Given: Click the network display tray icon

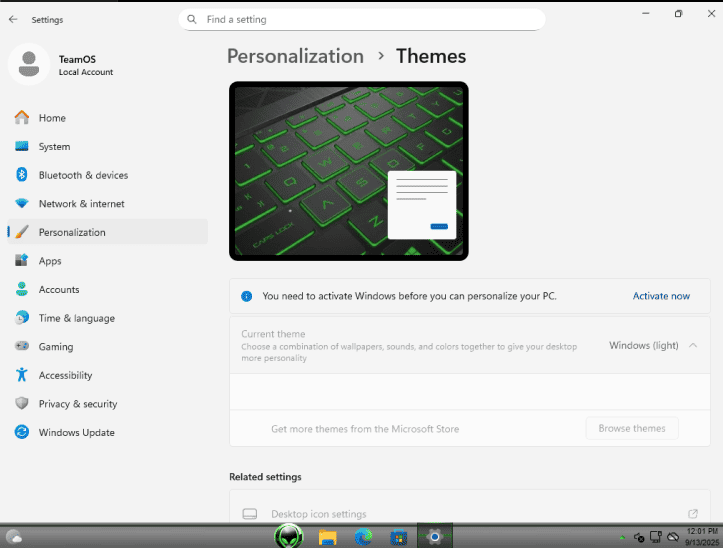Looking at the screenshot, I should [656, 537].
